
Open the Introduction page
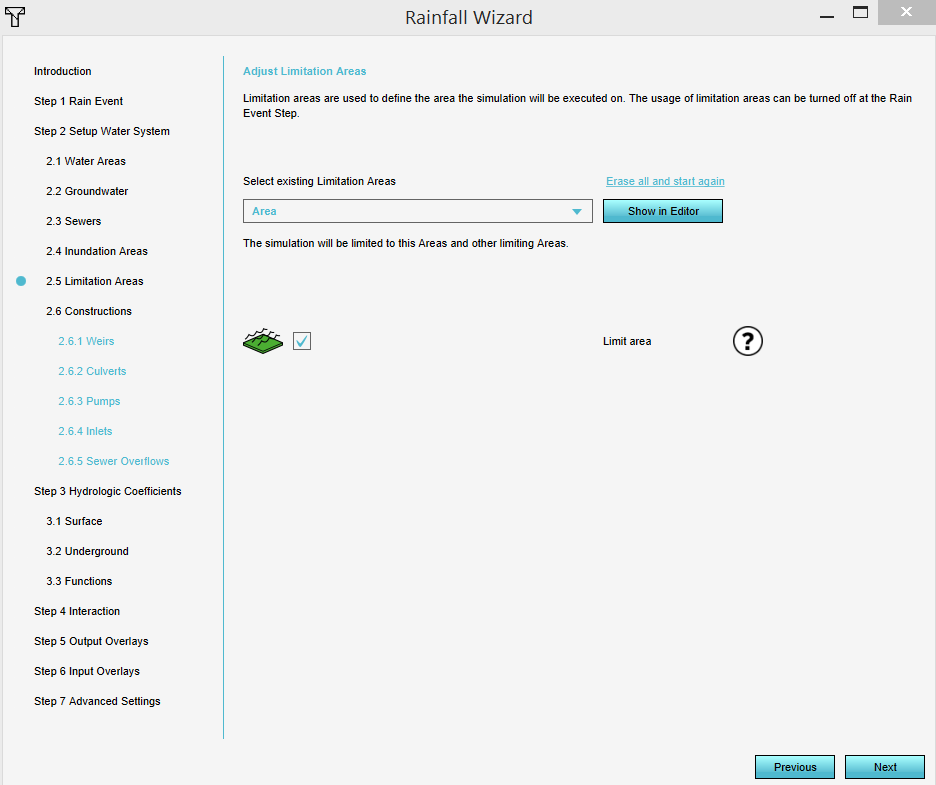(62, 71)
